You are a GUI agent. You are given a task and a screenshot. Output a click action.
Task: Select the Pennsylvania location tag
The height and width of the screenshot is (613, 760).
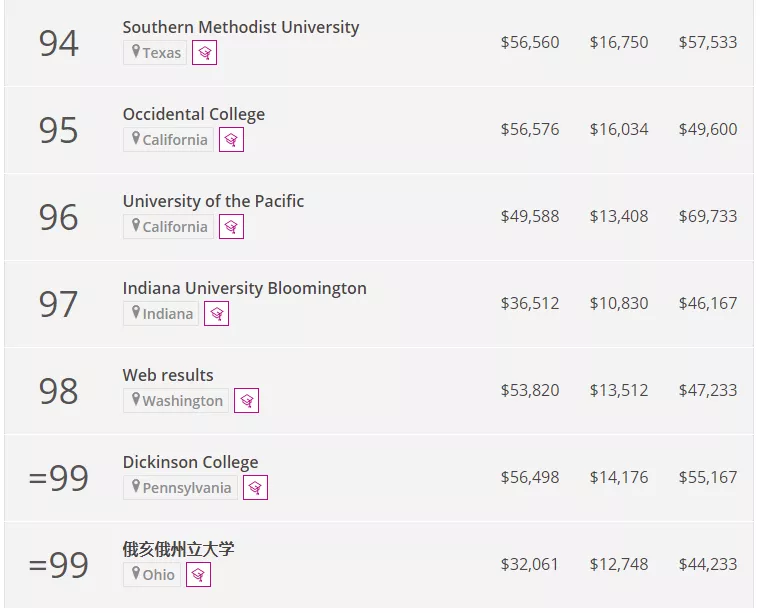click(180, 488)
